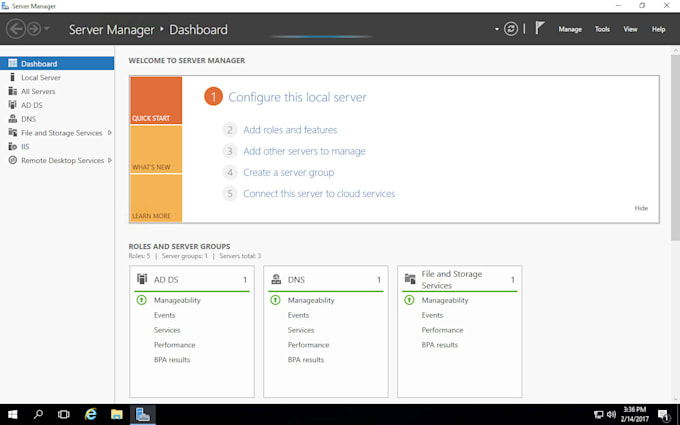Open Performance in the AD DS tile
This screenshot has width=680, height=425.
175,345
